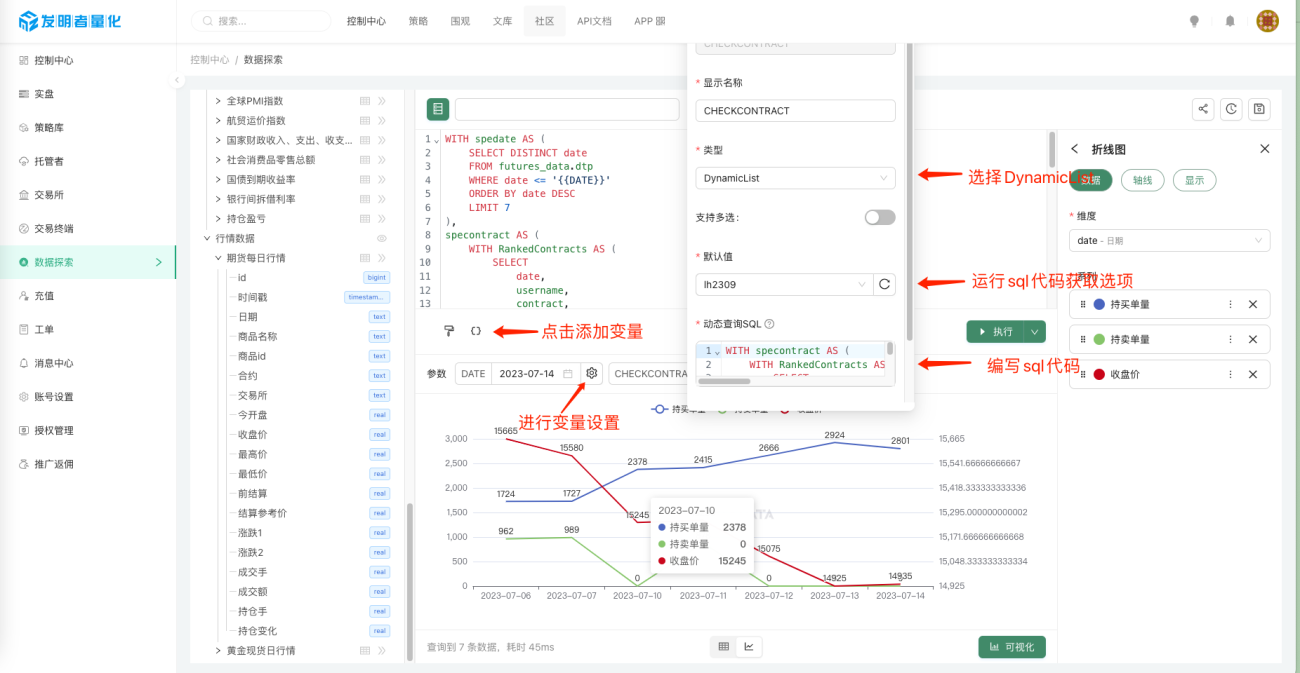This screenshot has width=1300, height=673.
Task: Toggle 持买单量 legend in chart
Action: [x=678, y=409]
